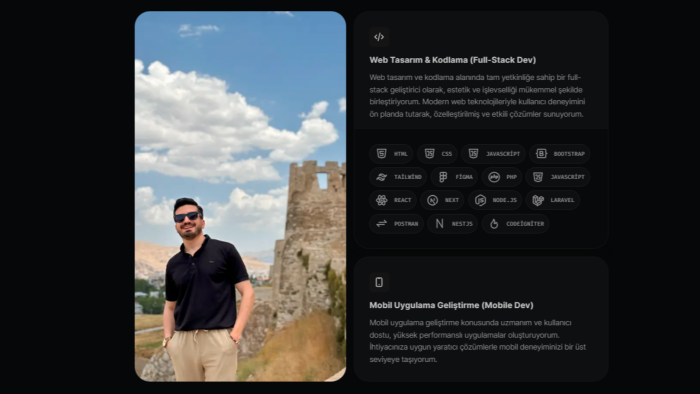Viewport: 700px width, 394px height.
Task: Select the Node.js skill badge
Action: pos(495,200)
